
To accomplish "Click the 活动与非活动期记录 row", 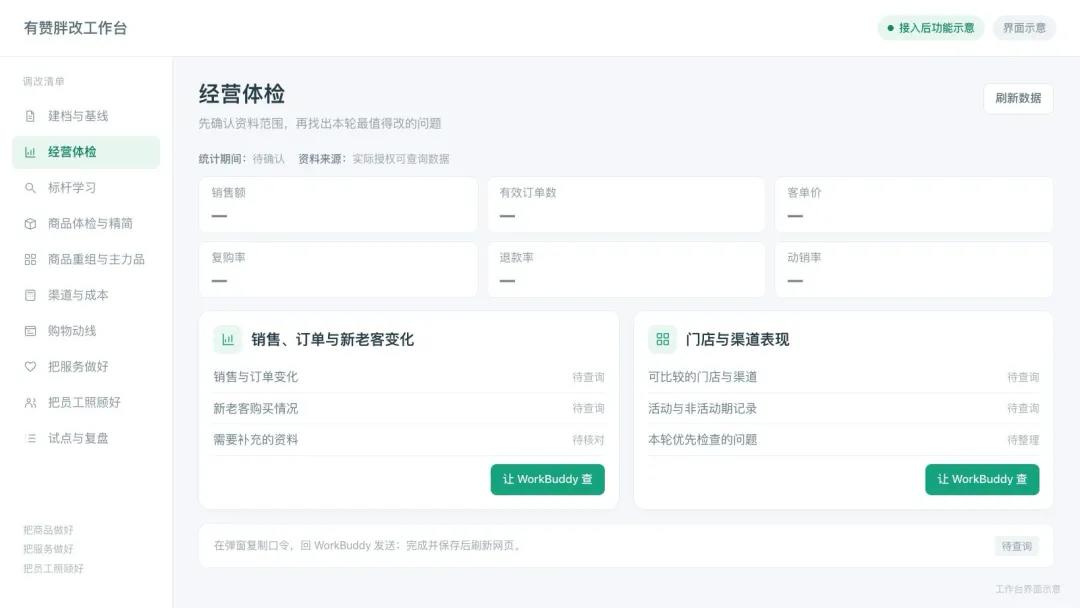I will (x=844, y=408).
